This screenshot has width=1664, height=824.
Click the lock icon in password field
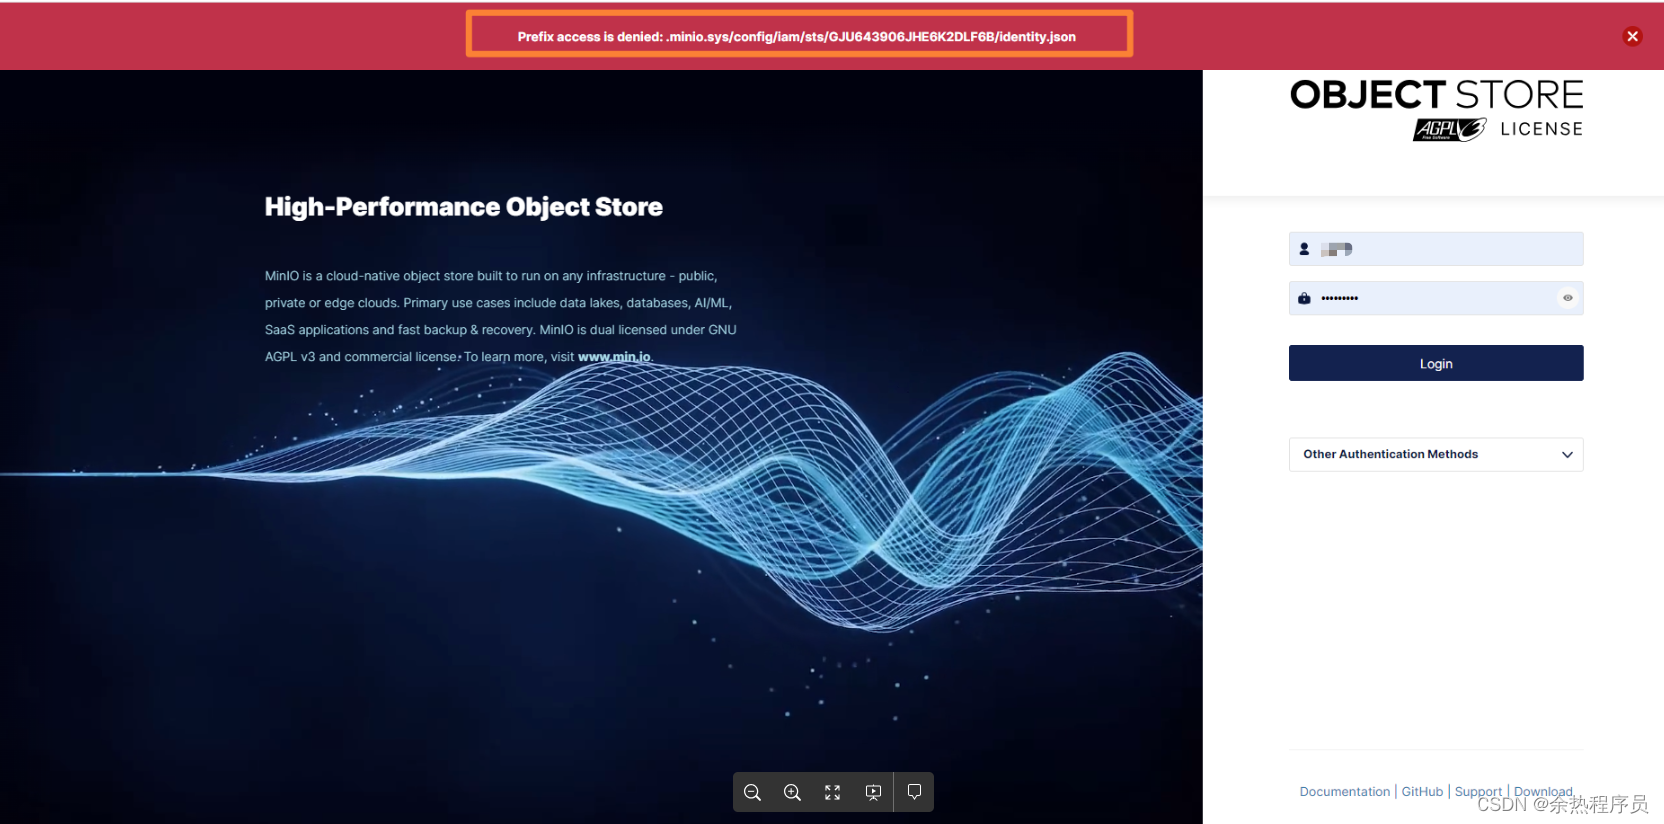tap(1304, 298)
